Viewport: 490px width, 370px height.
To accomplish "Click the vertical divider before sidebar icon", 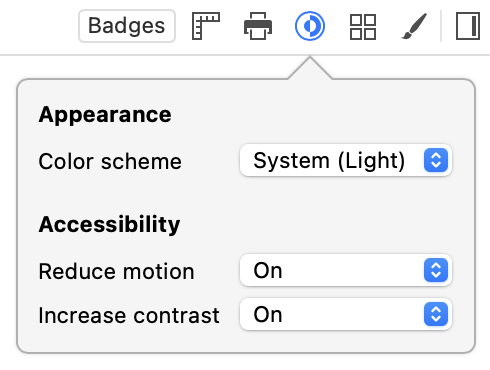I will 441,26.
